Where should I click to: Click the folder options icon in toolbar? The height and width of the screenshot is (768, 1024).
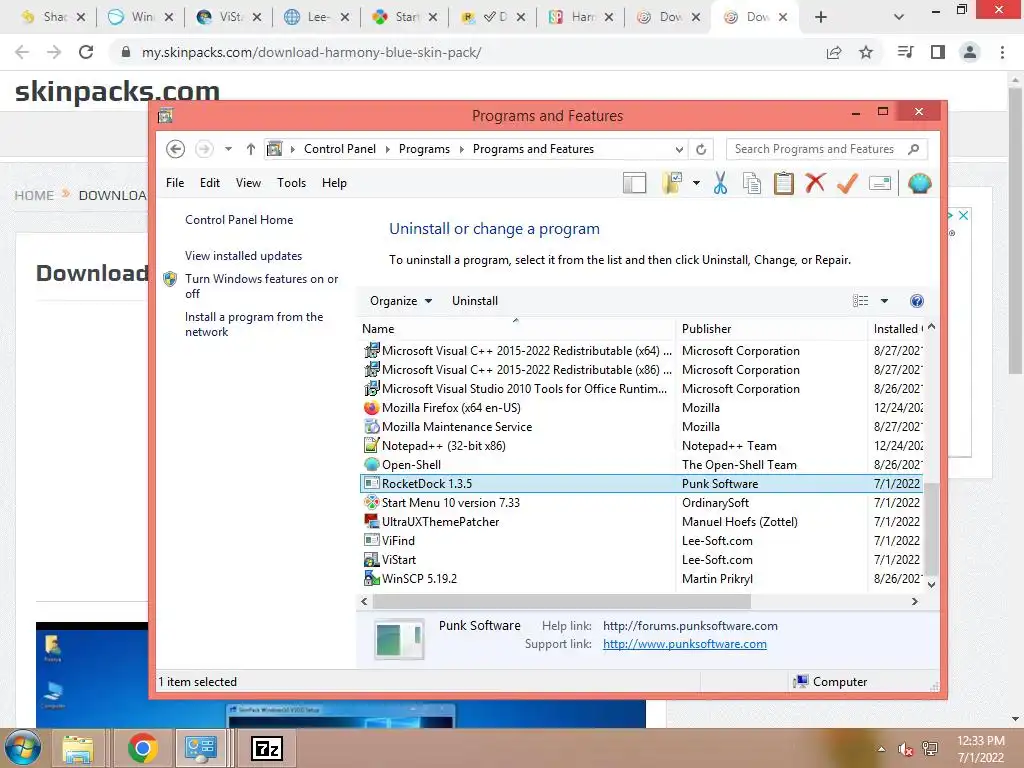[x=672, y=184]
